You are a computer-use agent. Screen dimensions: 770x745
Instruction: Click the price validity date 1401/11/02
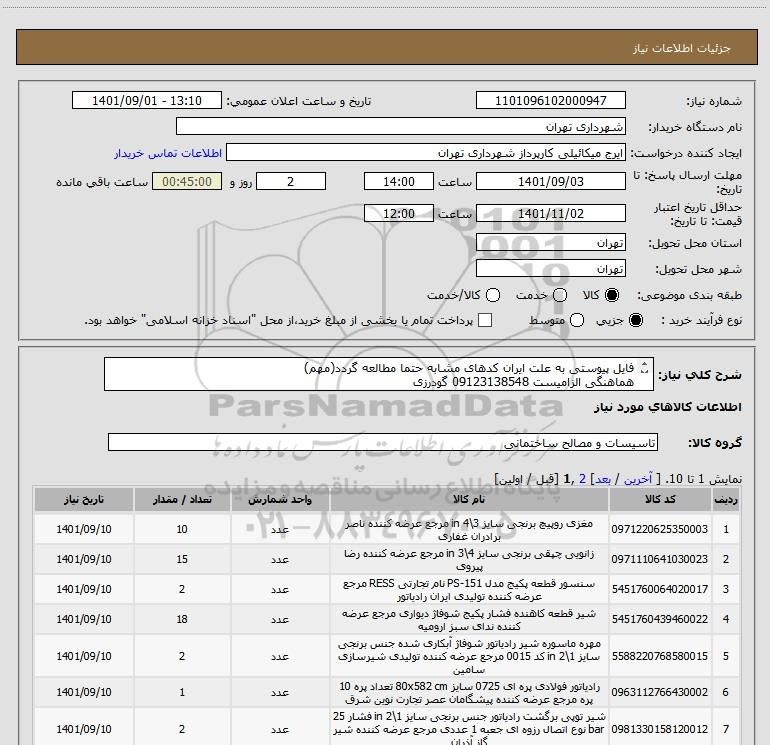(x=550, y=213)
